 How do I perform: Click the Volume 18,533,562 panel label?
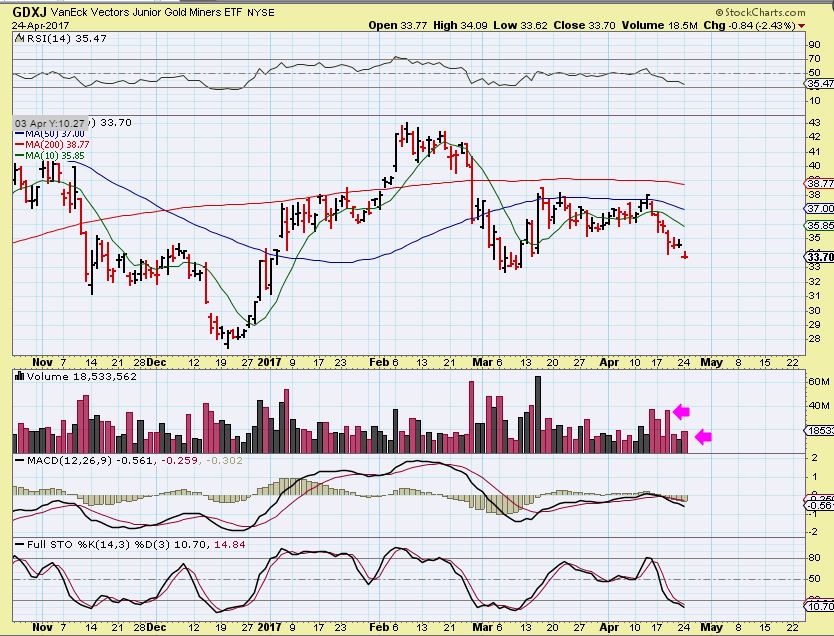pyautogui.click(x=81, y=376)
